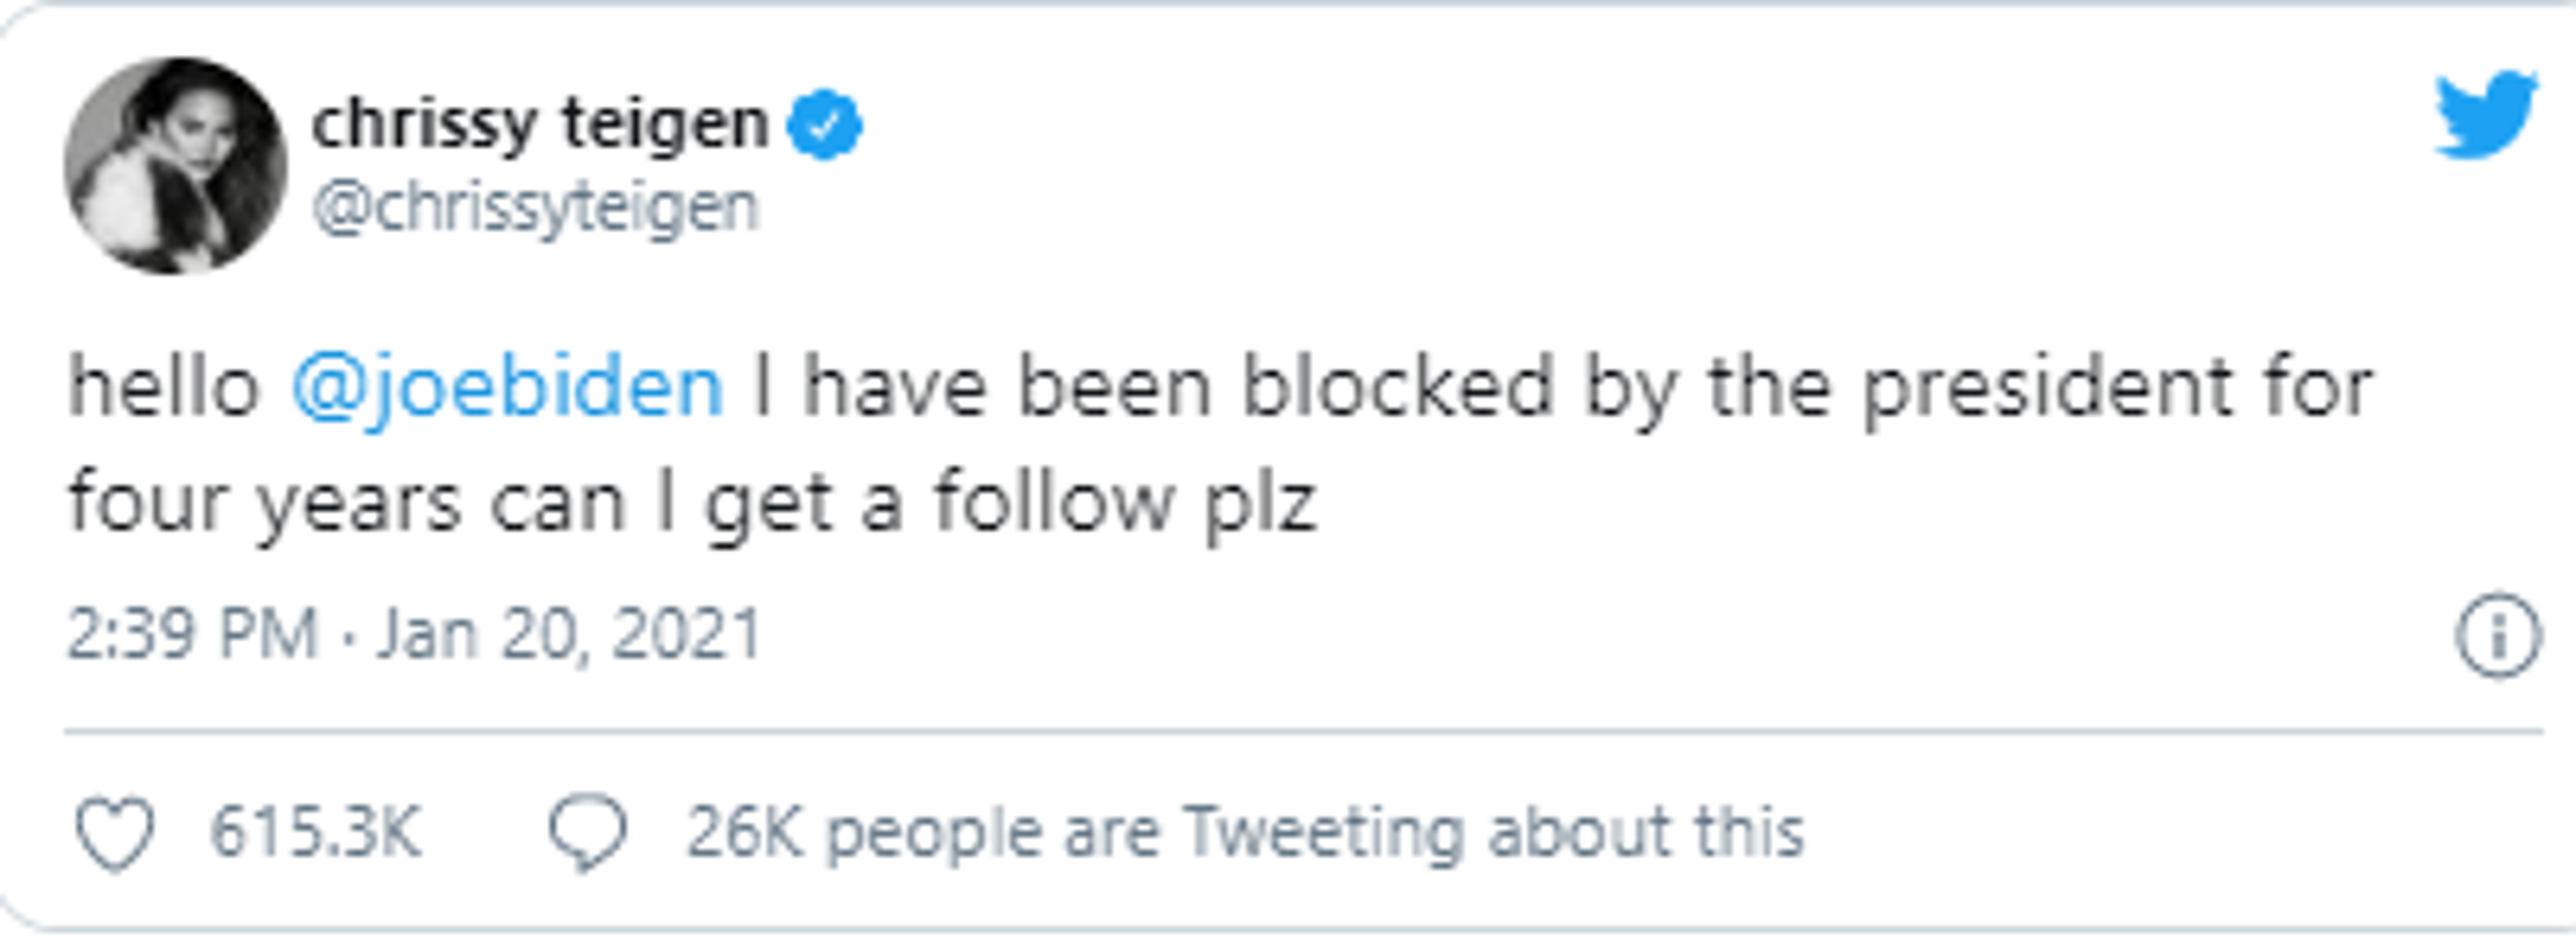The width and height of the screenshot is (2576, 952).
Task: Open chrissy teigen's profile picture
Action: coord(175,166)
